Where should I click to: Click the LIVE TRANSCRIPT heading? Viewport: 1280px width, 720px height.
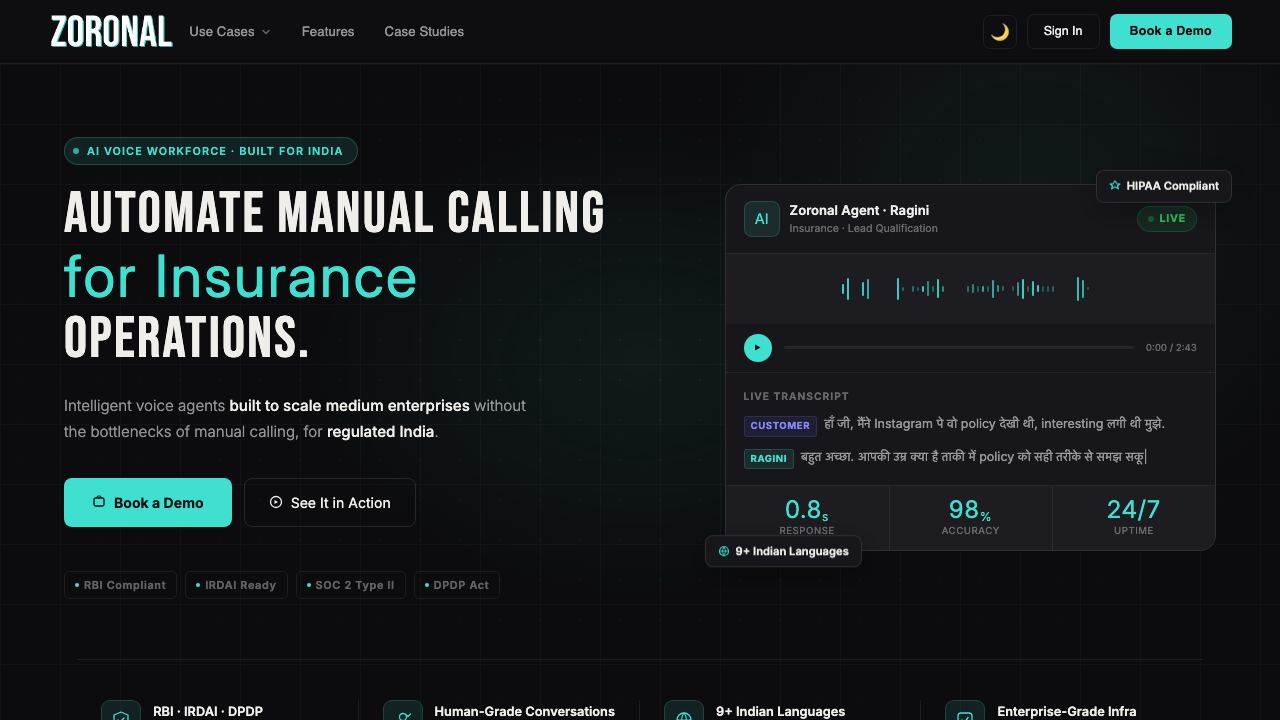796,396
